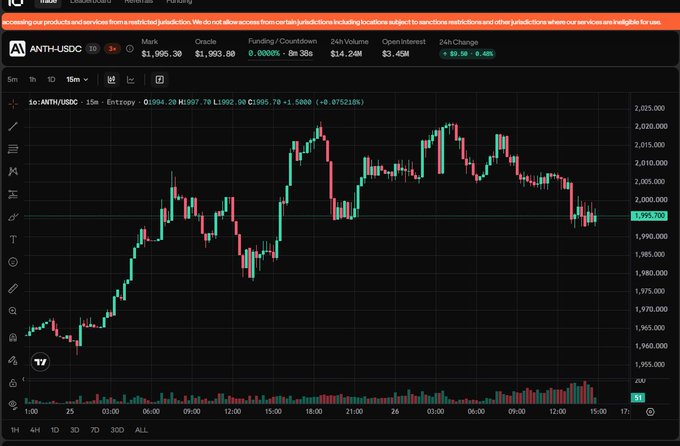Switch chart interval to 1h
Image resolution: width=680 pixels, height=446 pixels.
pyautogui.click(x=33, y=79)
